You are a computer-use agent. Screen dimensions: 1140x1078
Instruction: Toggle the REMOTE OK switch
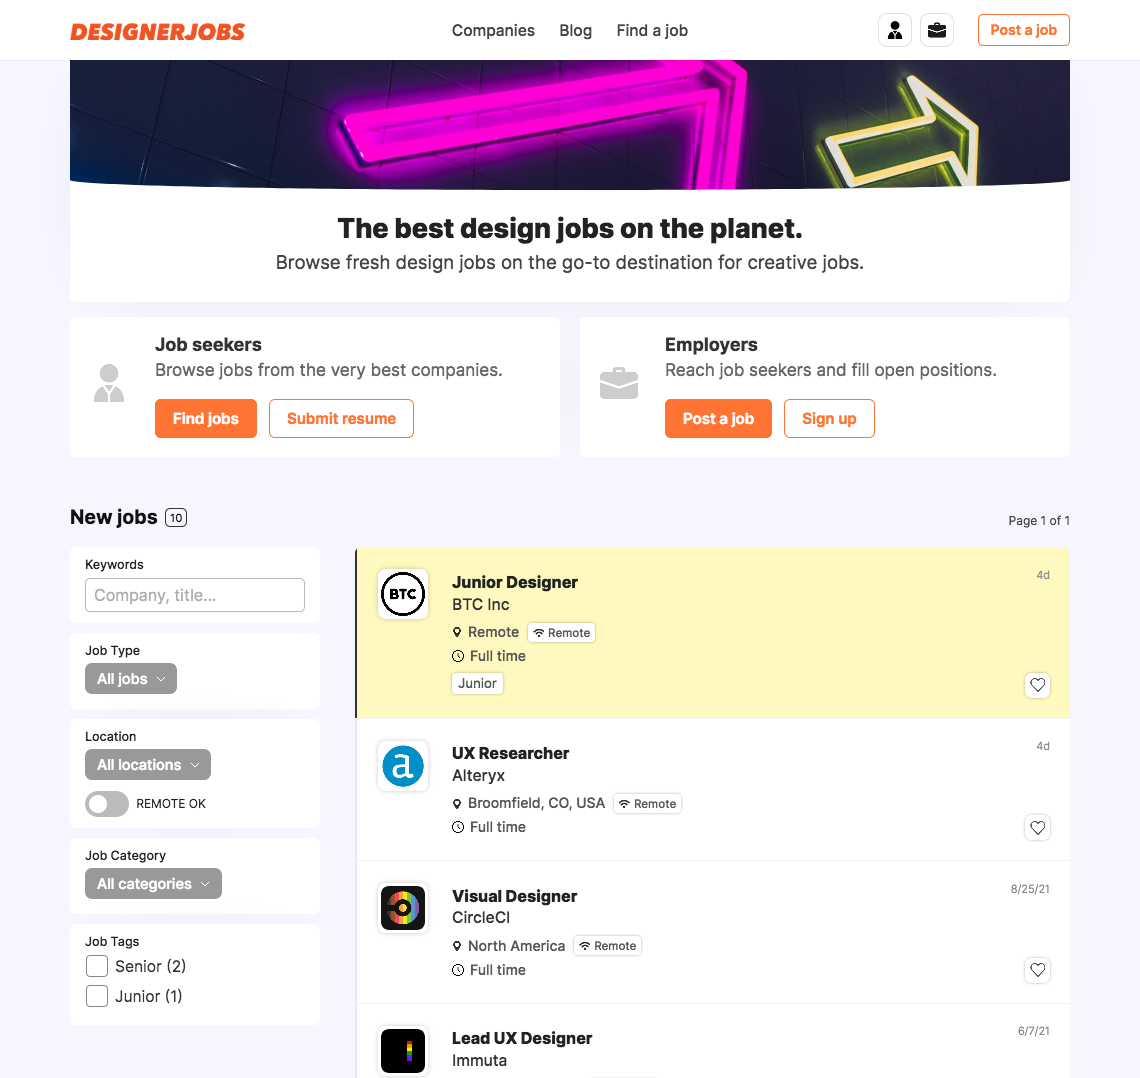[x=107, y=804]
